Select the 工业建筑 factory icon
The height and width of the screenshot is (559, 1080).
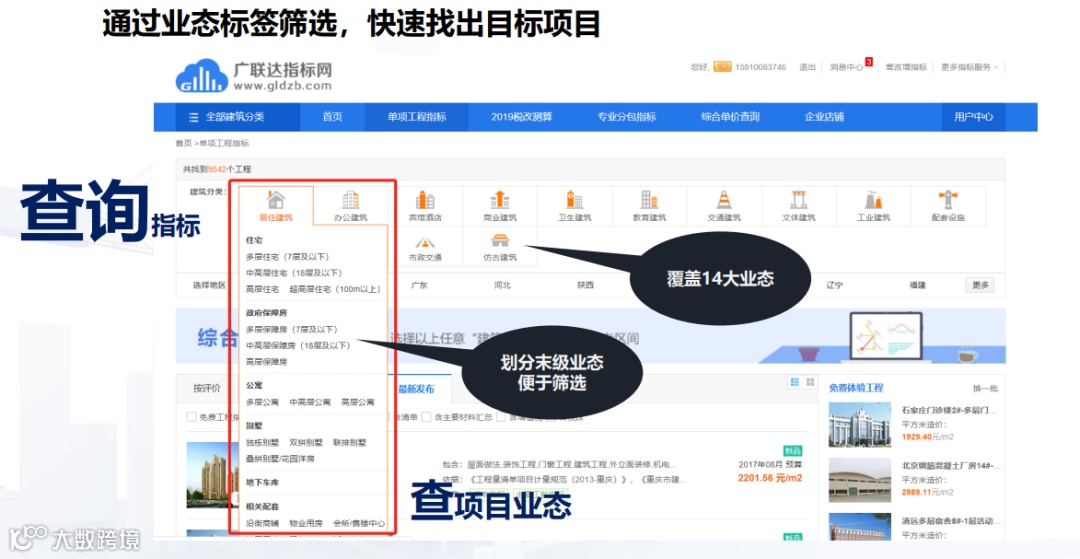coord(873,200)
